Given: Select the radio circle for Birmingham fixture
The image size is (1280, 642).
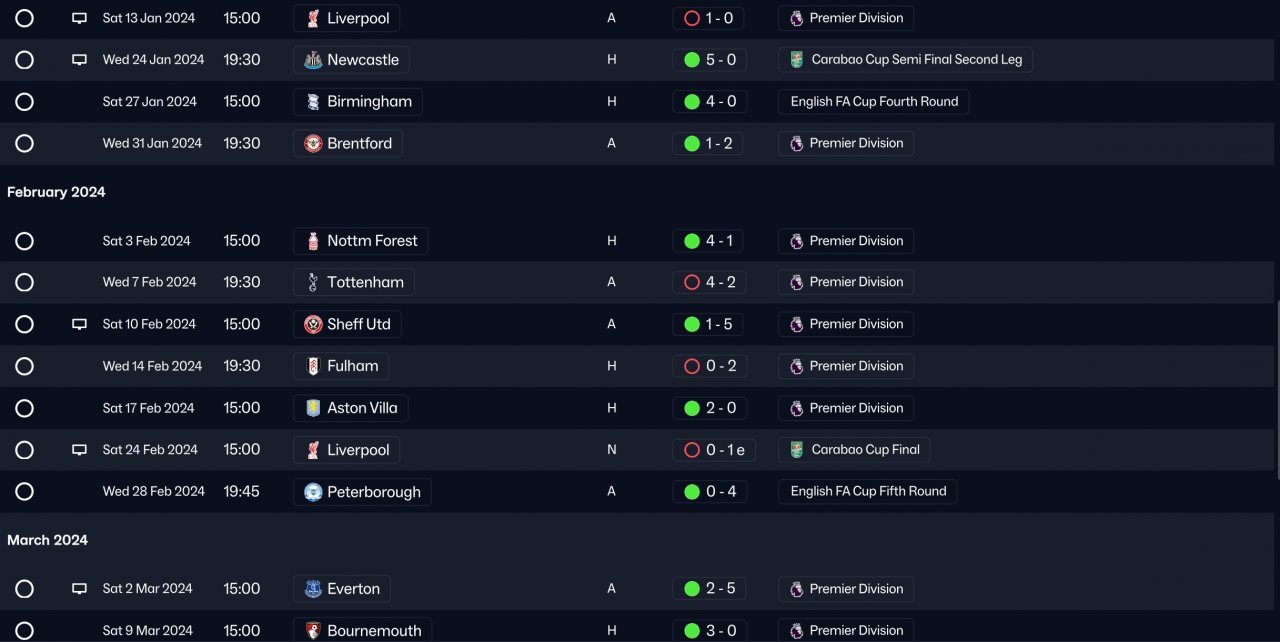Looking at the screenshot, I should [25, 102].
